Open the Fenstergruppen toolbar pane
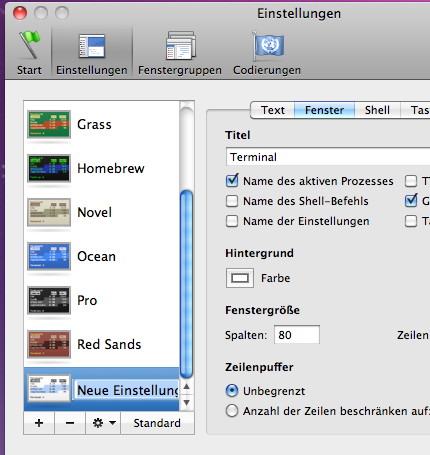Viewport: 430px width, 455px height. coord(180,53)
